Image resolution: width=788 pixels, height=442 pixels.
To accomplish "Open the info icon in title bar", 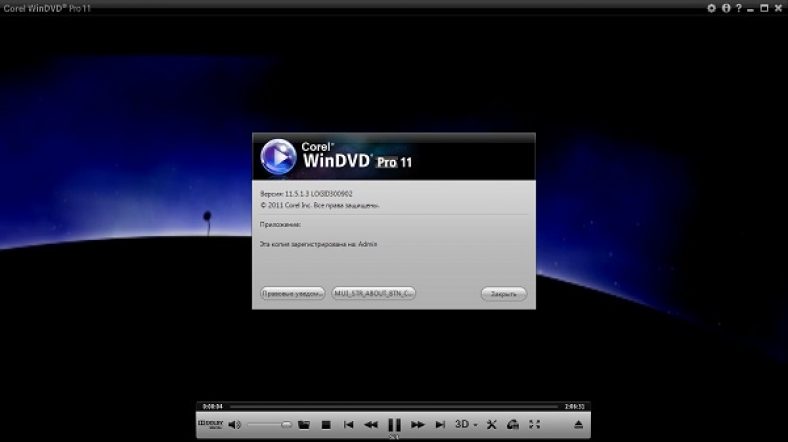I will [x=726, y=8].
